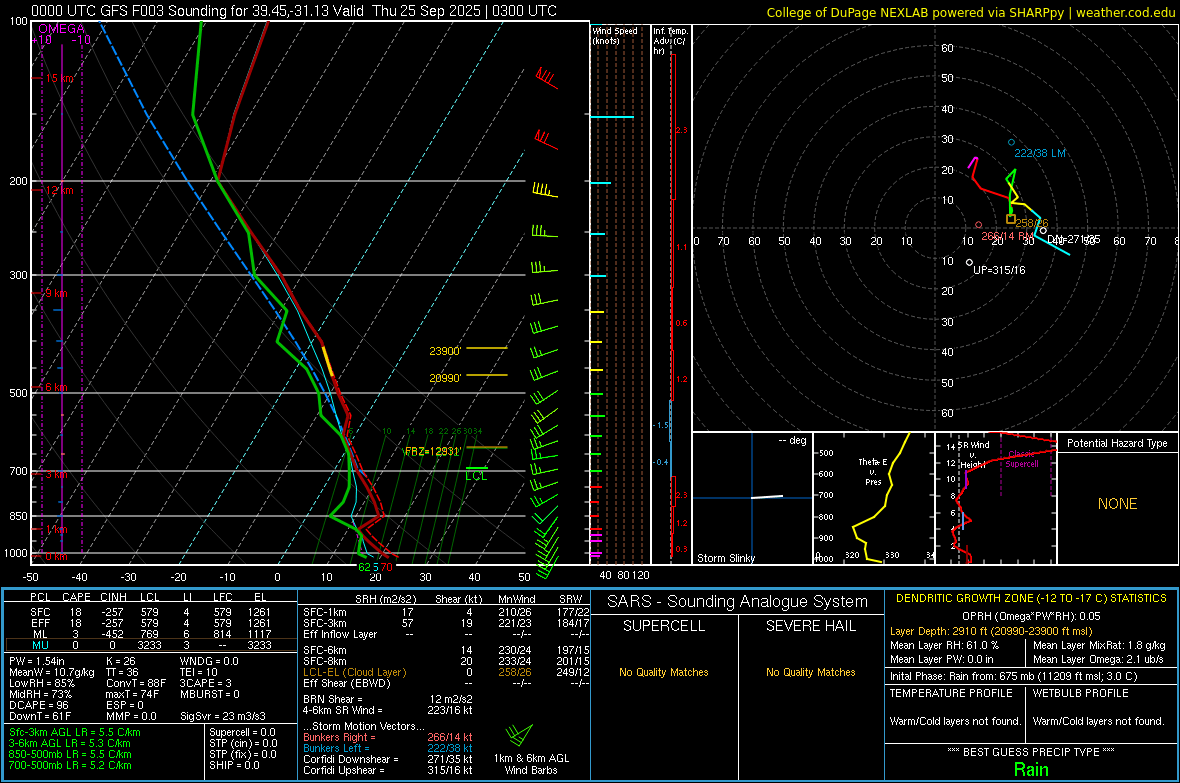Click the 222/38 LM hodograph label

(x=1039, y=153)
